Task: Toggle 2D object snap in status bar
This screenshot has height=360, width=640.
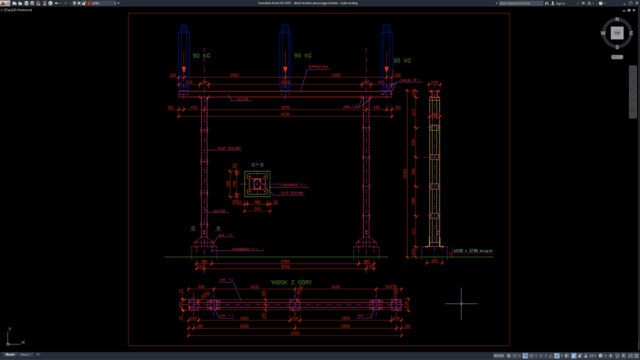Action: [x=557, y=356]
